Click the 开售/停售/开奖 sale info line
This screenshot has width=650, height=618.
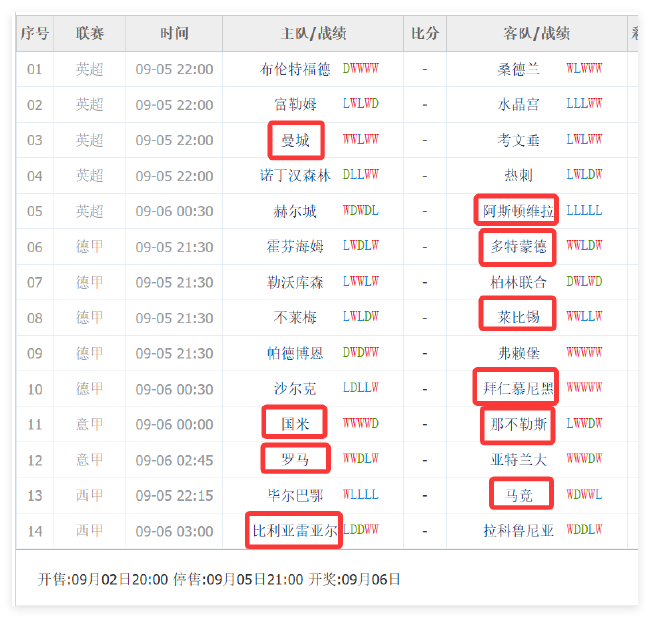(x=219, y=579)
